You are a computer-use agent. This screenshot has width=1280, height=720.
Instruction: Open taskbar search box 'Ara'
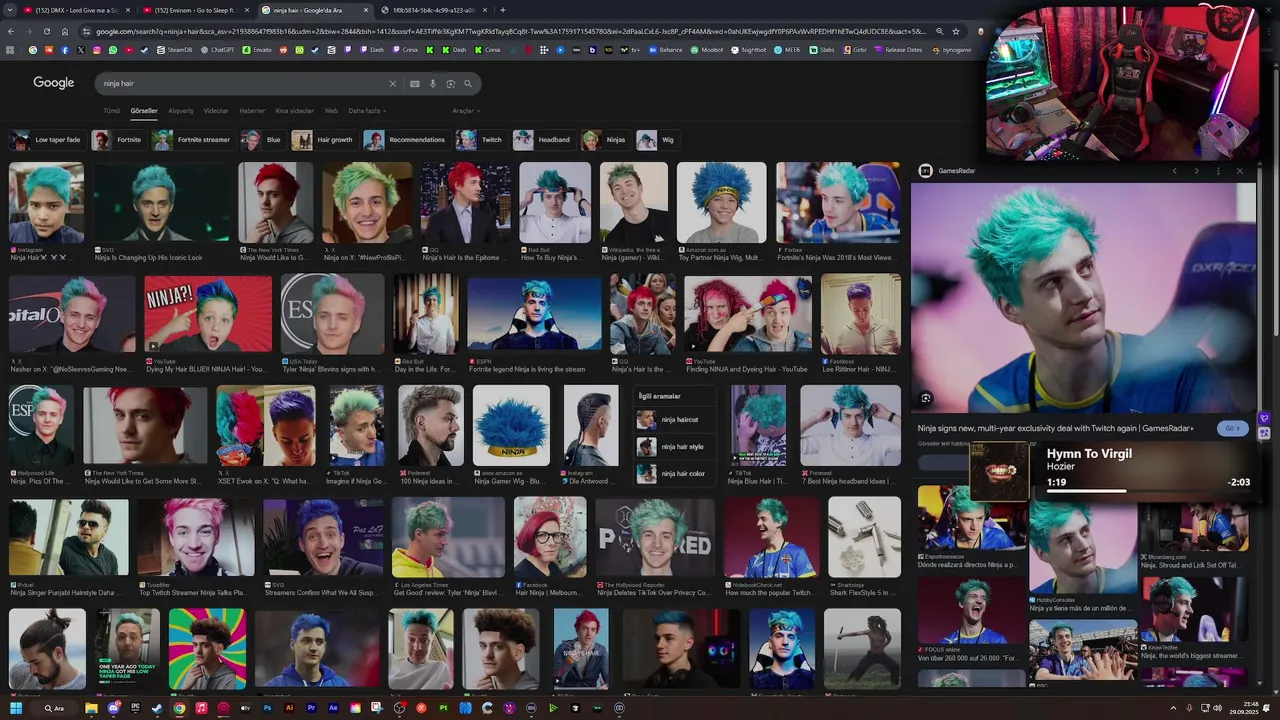click(55, 708)
